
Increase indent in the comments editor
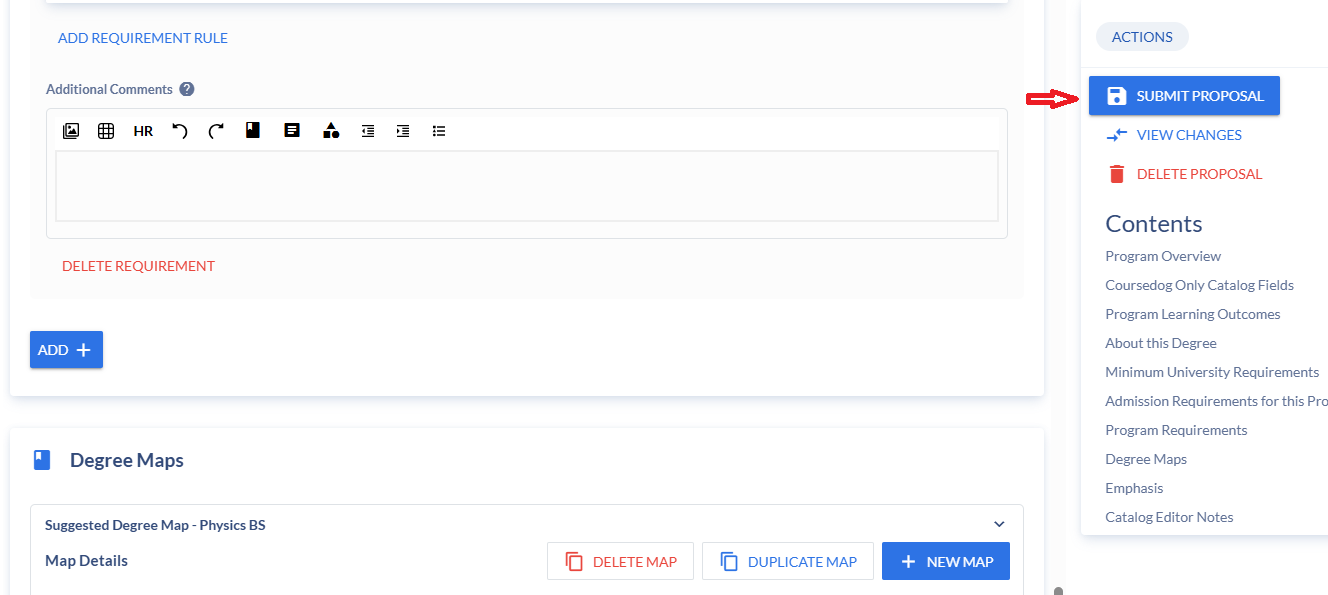click(x=403, y=131)
